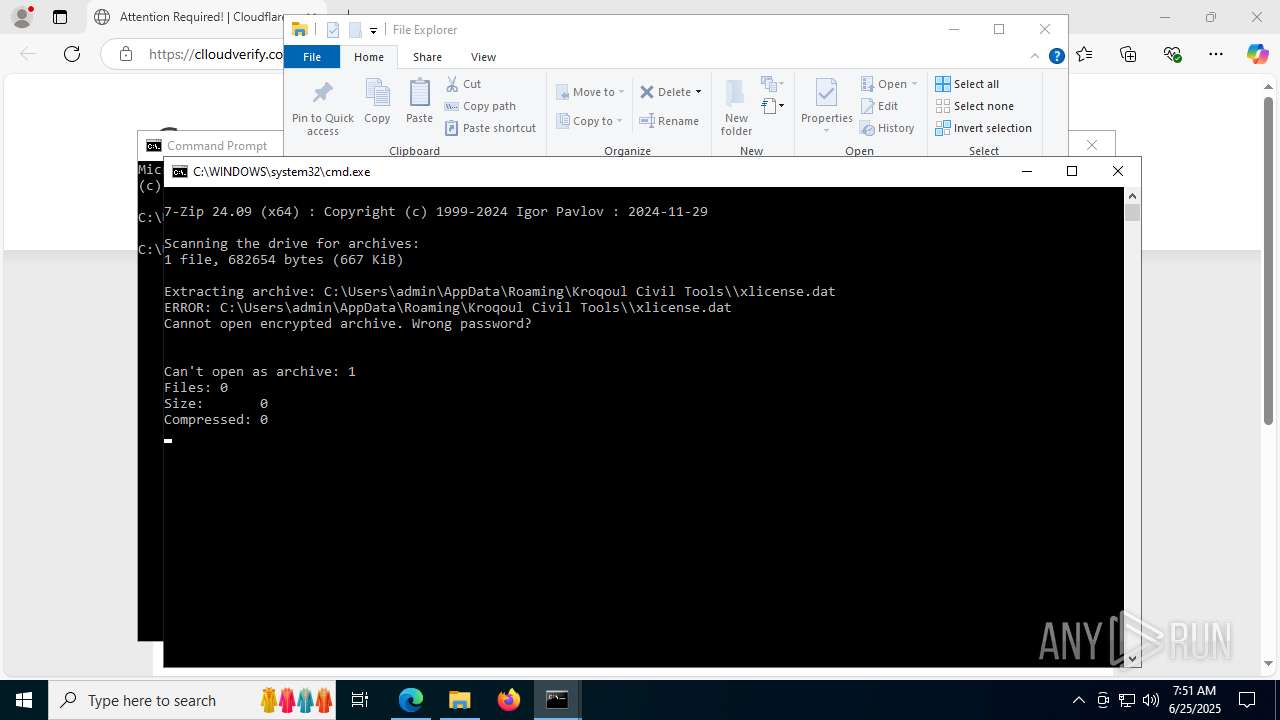The width and height of the screenshot is (1280, 720).
Task: Click Select all in the Select group
Action: pyautogui.click(x=967, y=84)
